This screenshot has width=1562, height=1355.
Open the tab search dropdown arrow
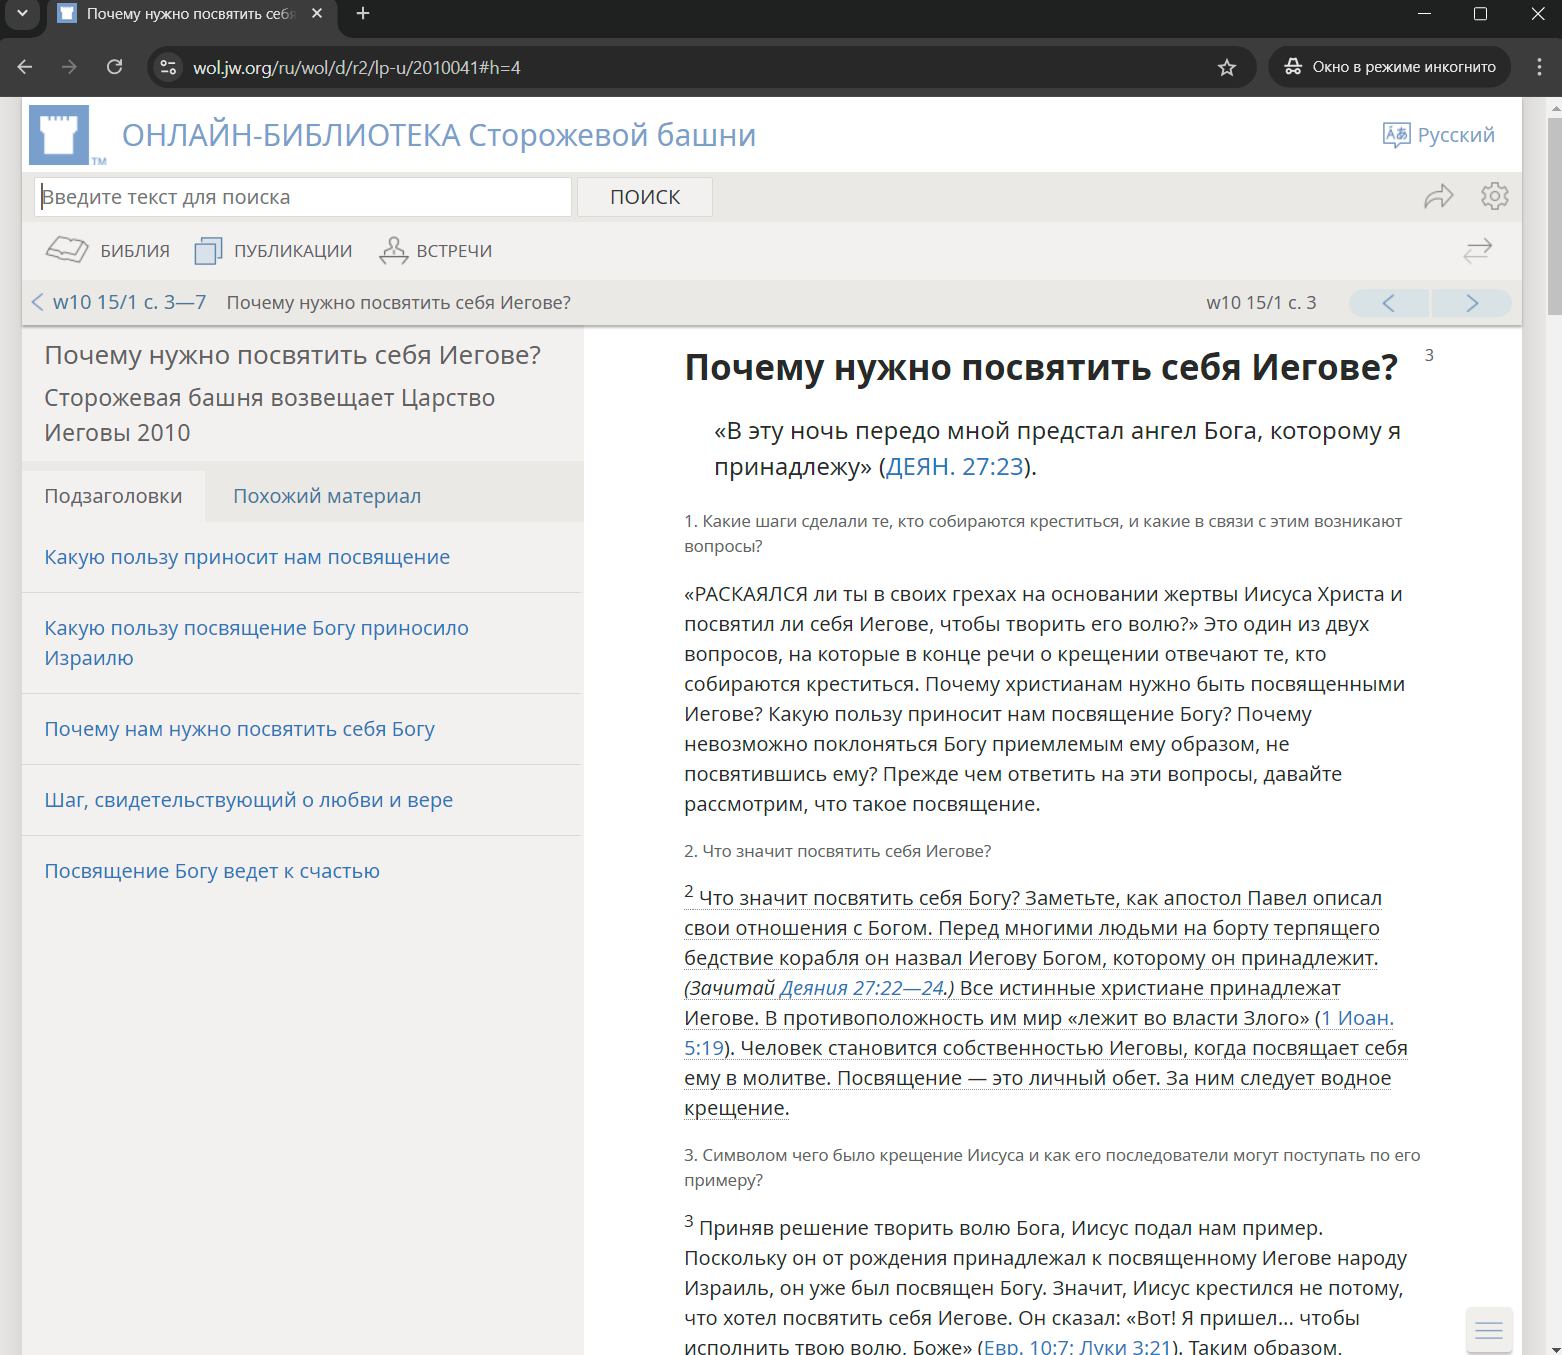(22, 14)
